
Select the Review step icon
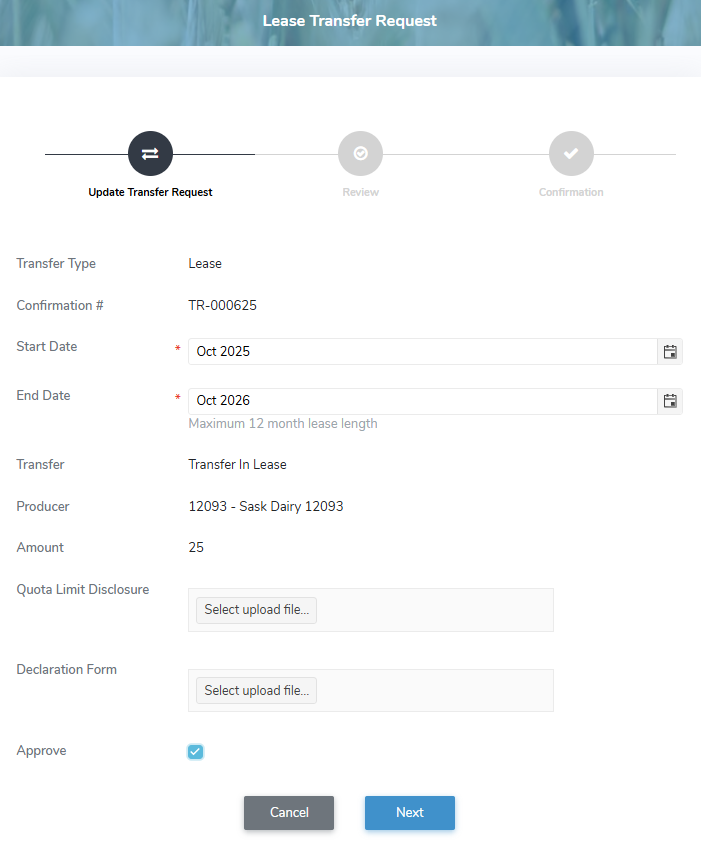pyautogui.click(x=360, y=153)
